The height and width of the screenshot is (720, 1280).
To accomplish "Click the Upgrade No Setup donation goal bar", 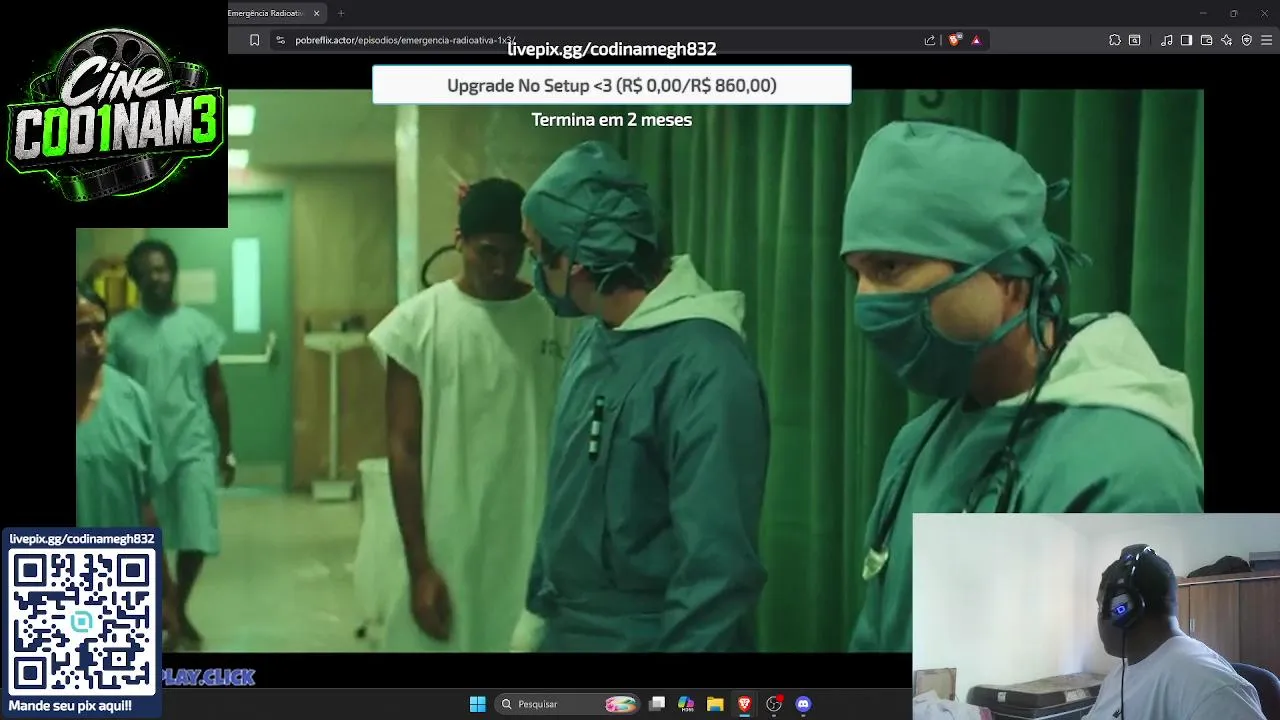I will pos(612,85).
